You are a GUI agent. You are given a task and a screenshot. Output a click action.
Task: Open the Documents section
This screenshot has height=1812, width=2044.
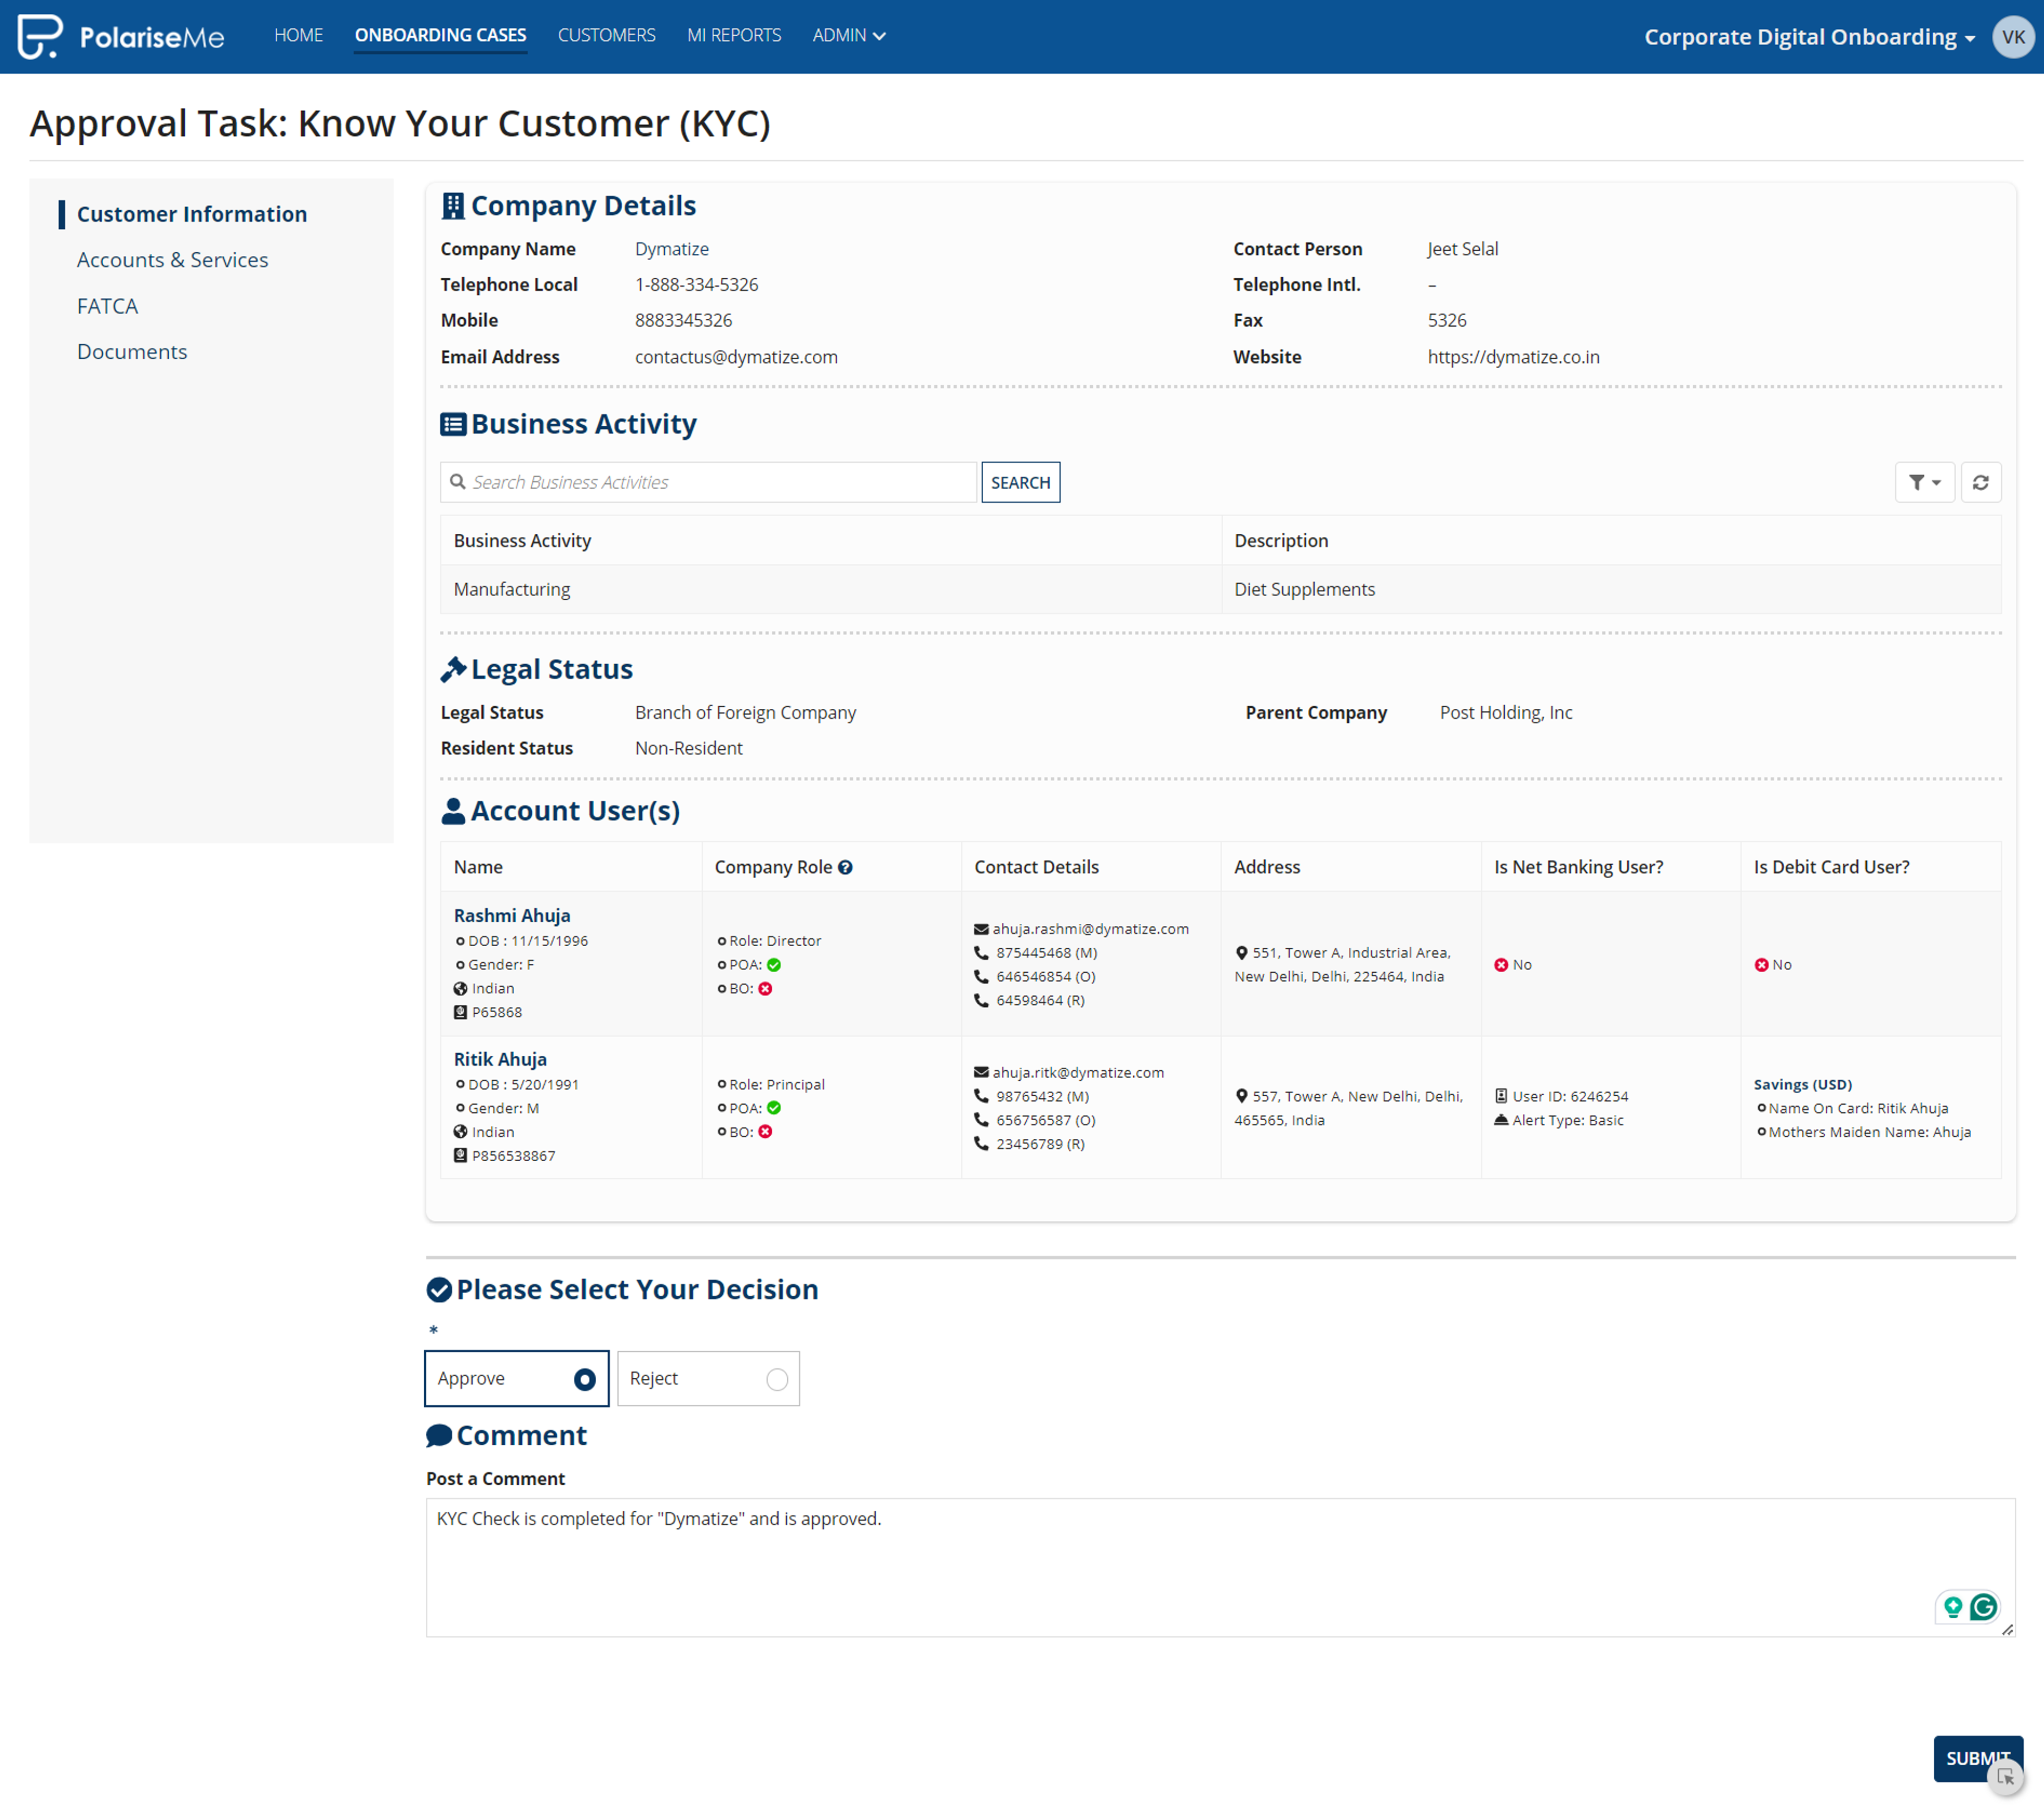[132, 352]
